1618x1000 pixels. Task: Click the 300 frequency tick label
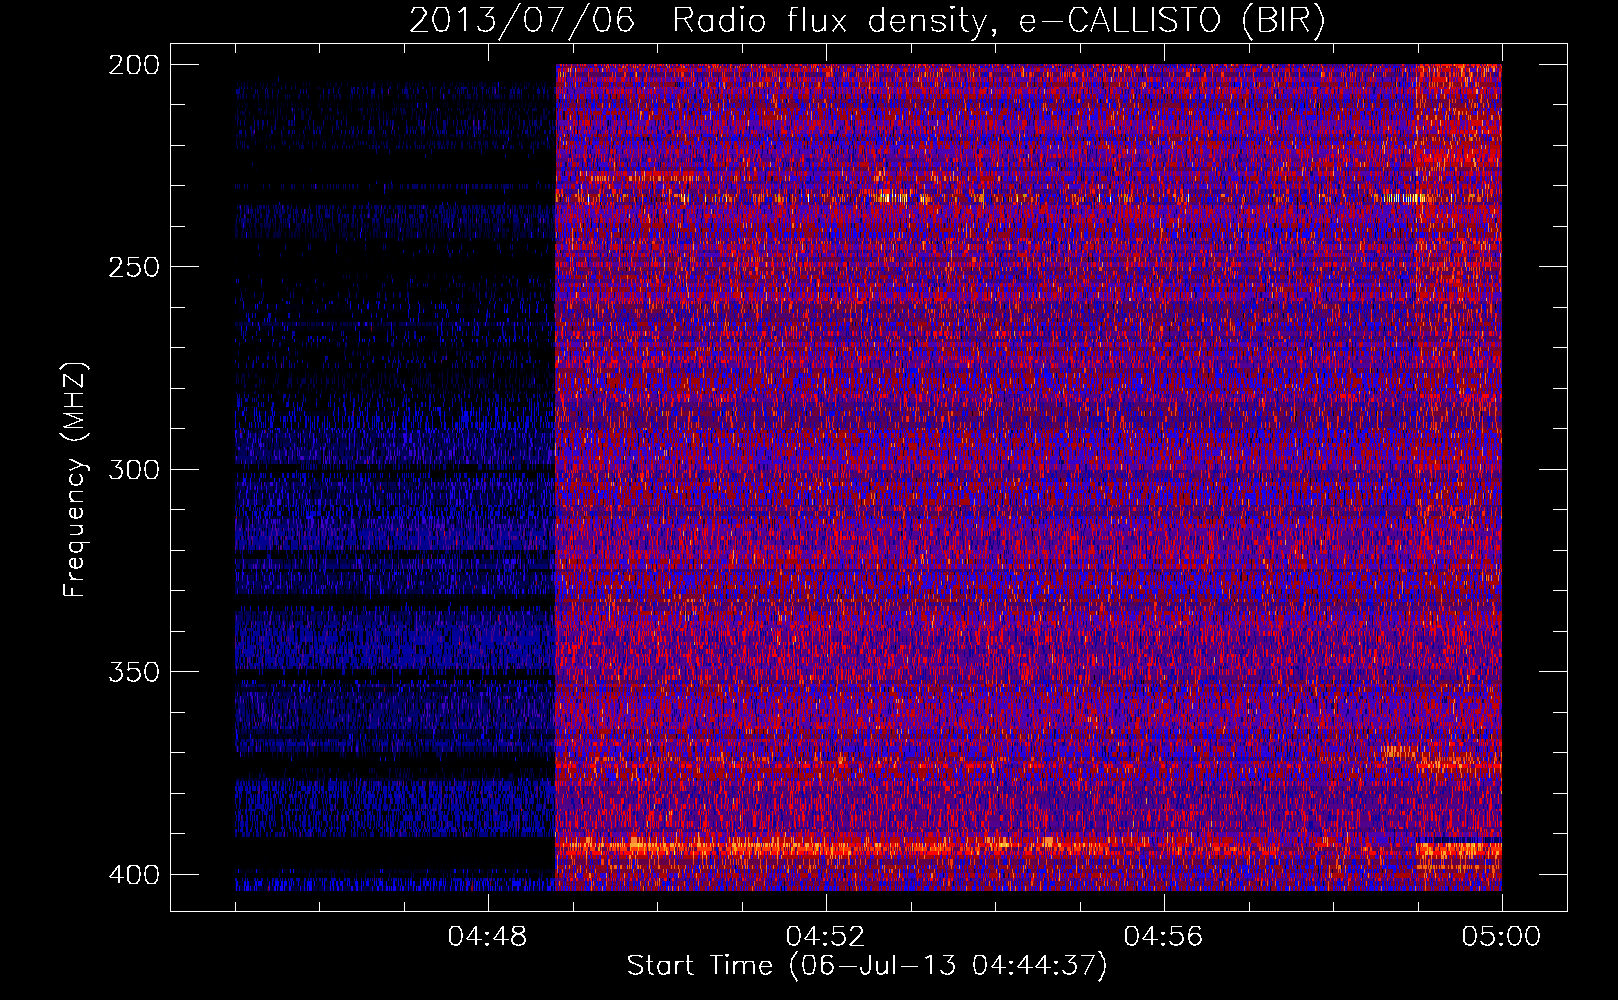tap(134, 470)
